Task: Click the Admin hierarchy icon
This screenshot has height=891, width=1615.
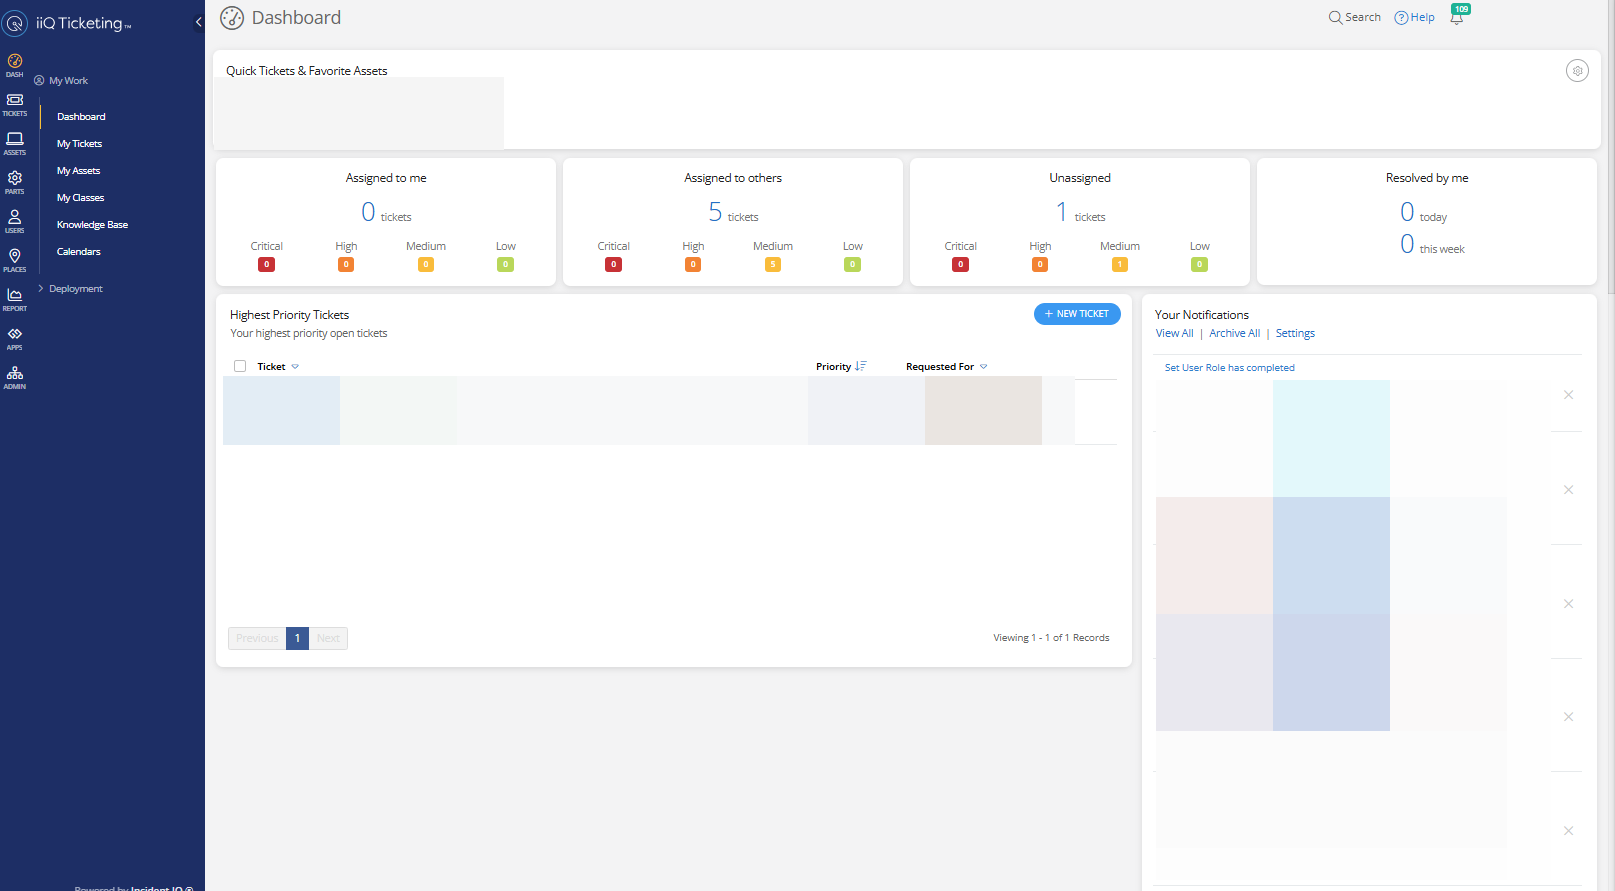Action: coord(15,376)
